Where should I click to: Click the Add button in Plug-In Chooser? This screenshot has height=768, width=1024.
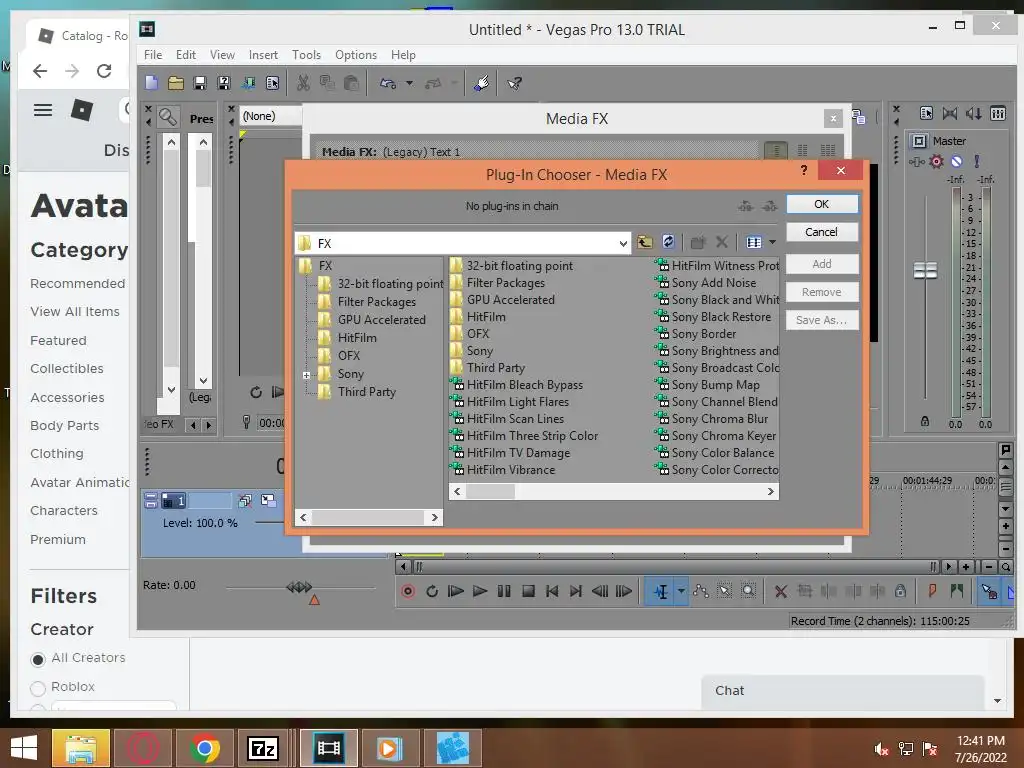(822, 264)
